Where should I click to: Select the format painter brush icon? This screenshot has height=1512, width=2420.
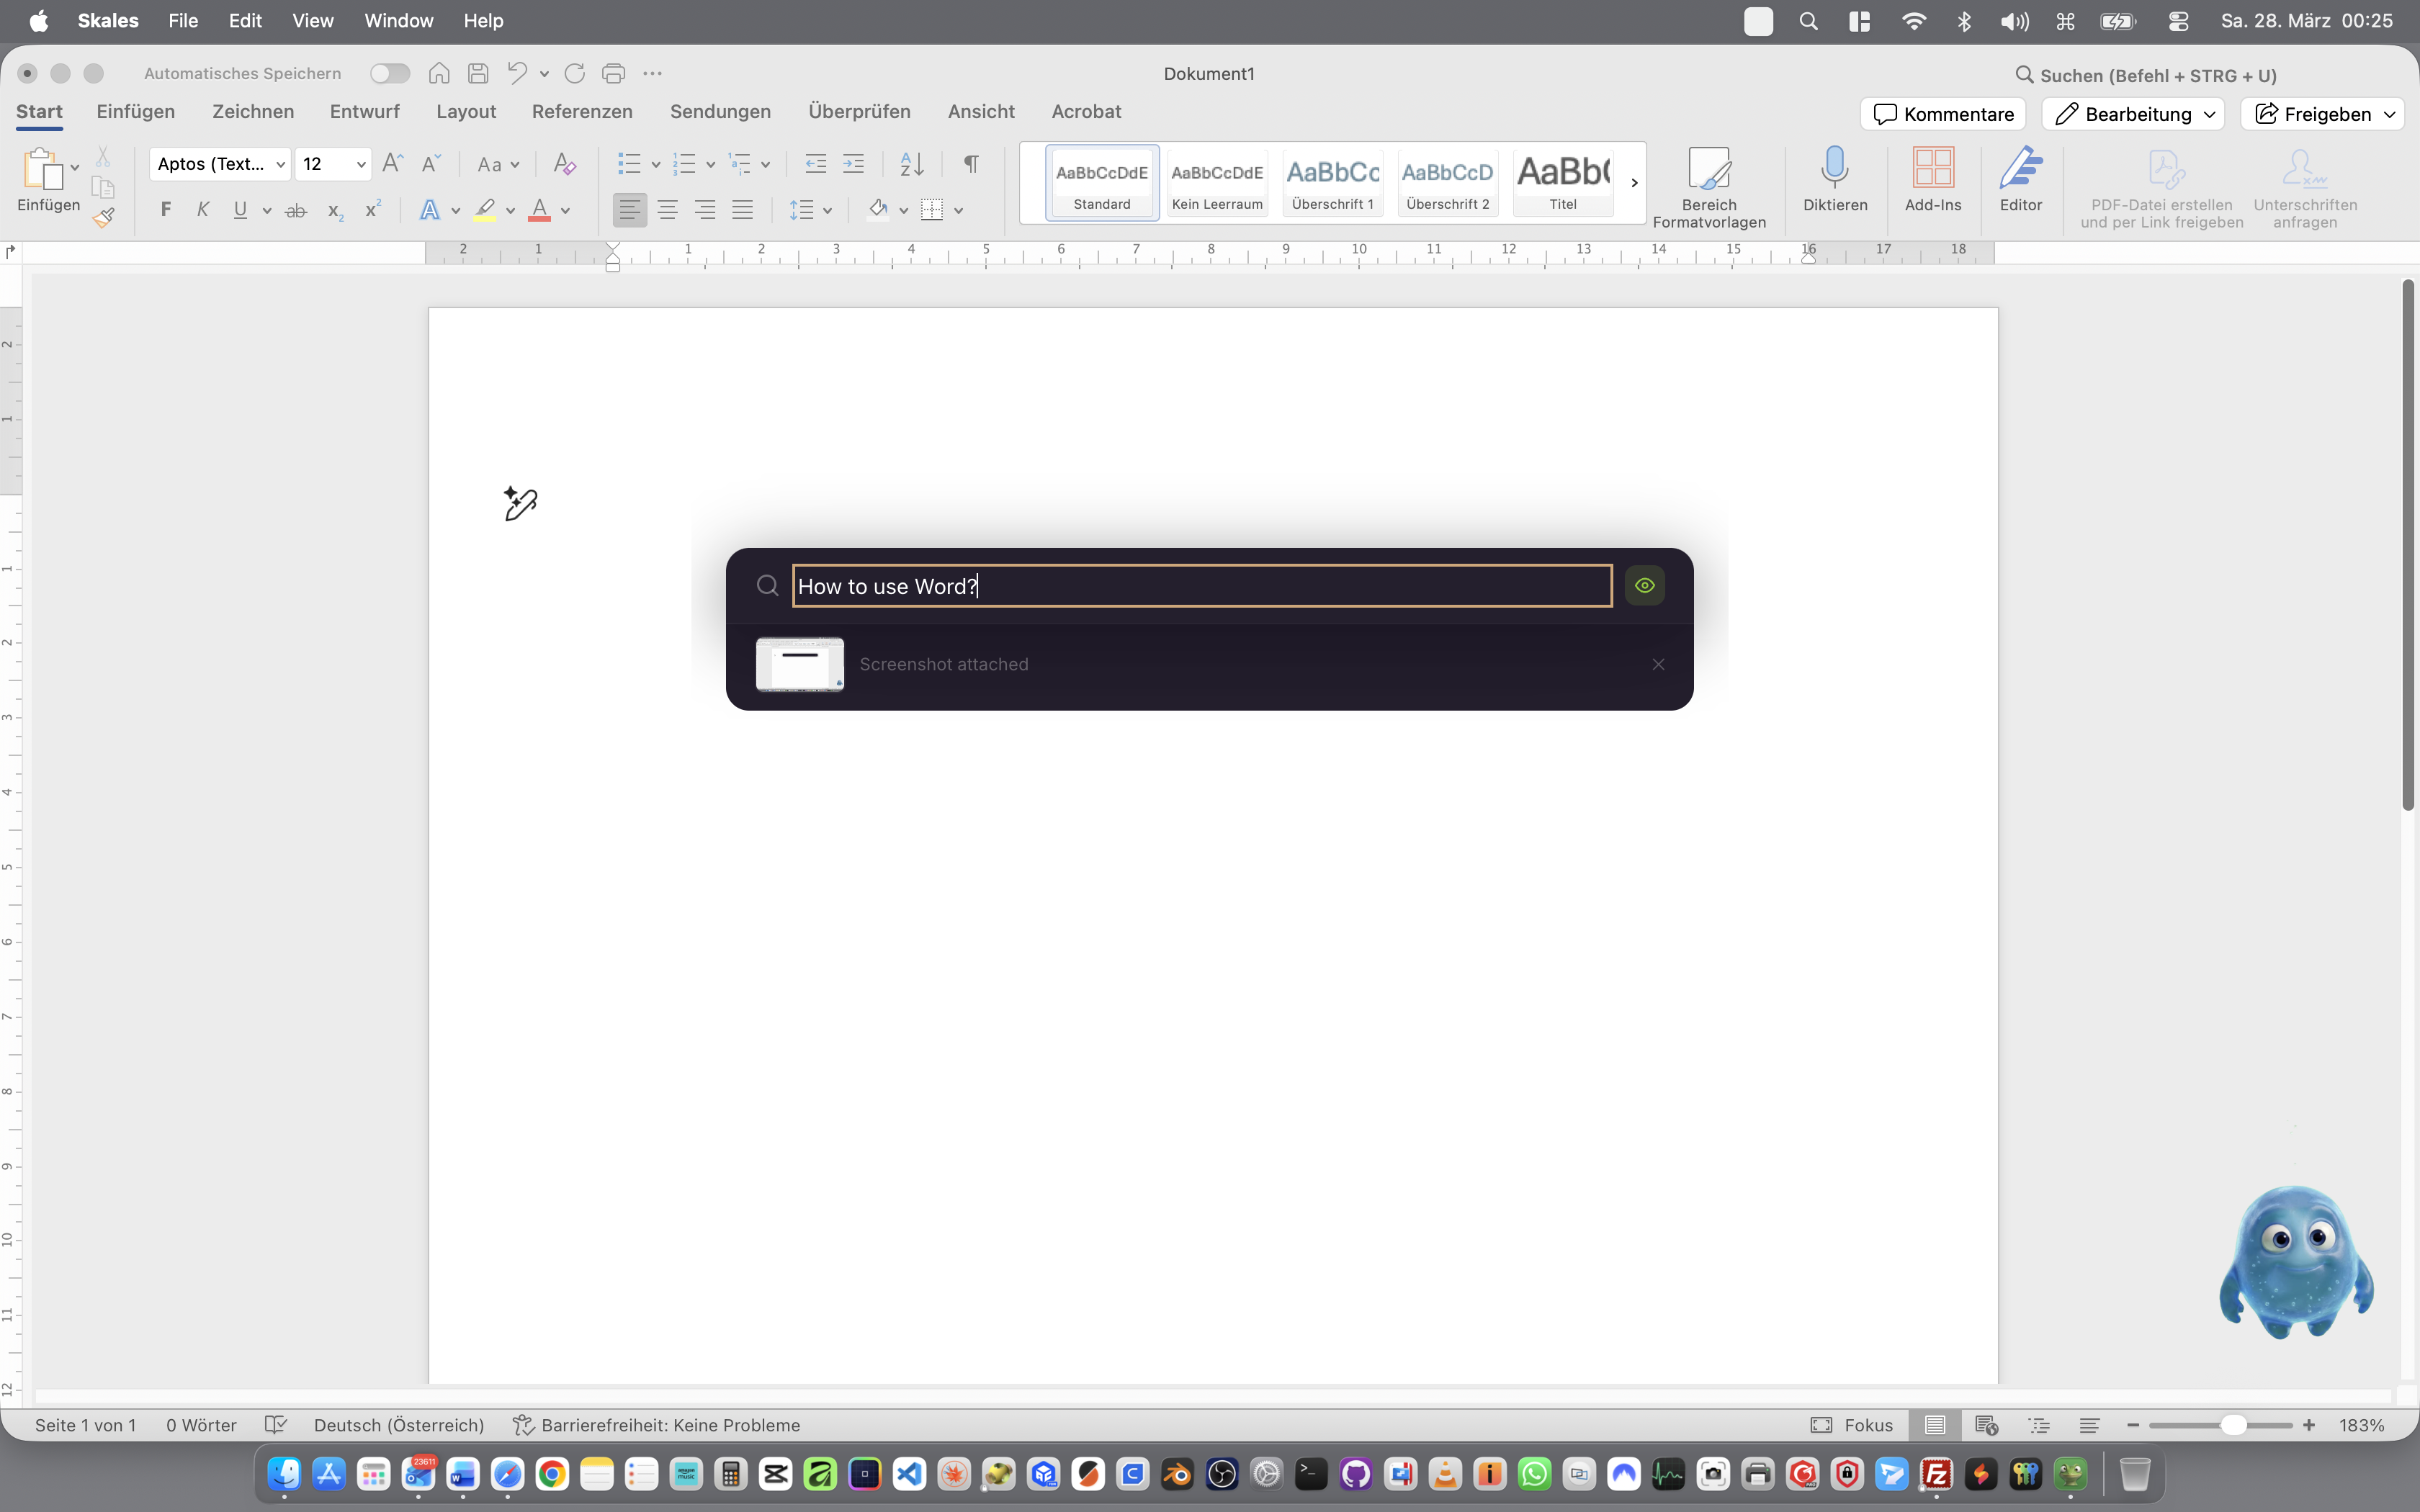coord(104,217)
